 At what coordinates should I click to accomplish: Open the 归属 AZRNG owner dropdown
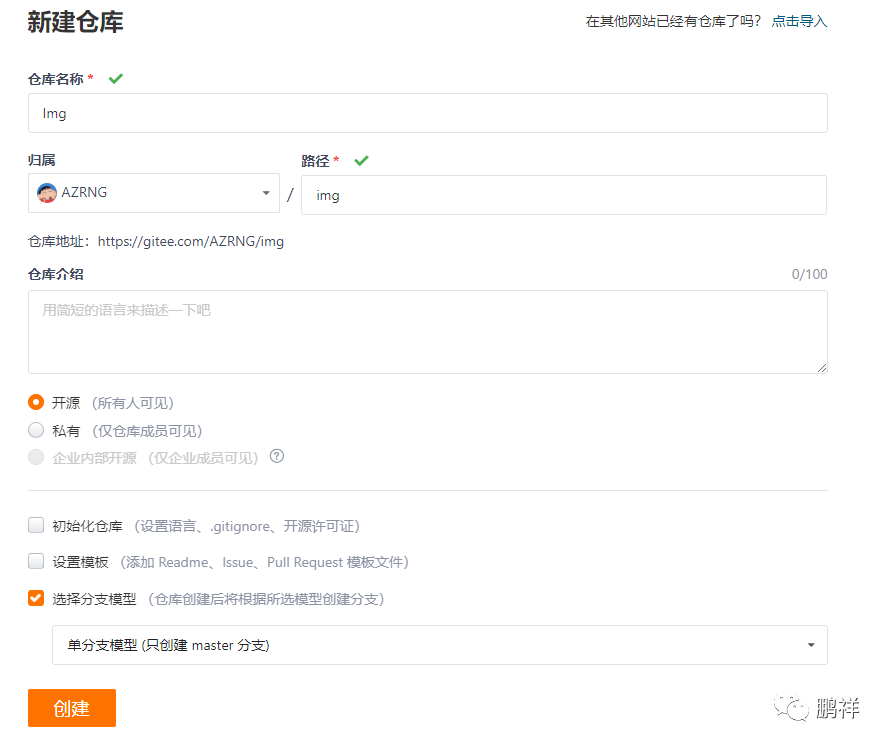point(153,193)
